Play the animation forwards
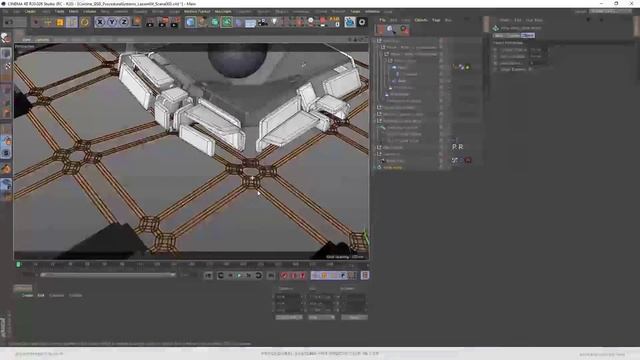The height and width of the screenshot is (360, 640). pos(239,276)
